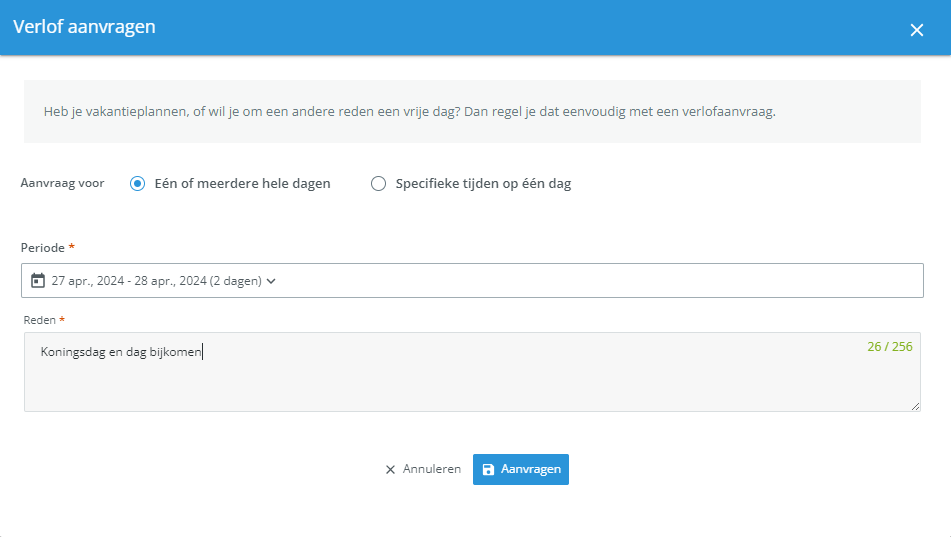Open the calendar icon in Periode field
This screenshot has width=951, height=537.
point(38,280)
